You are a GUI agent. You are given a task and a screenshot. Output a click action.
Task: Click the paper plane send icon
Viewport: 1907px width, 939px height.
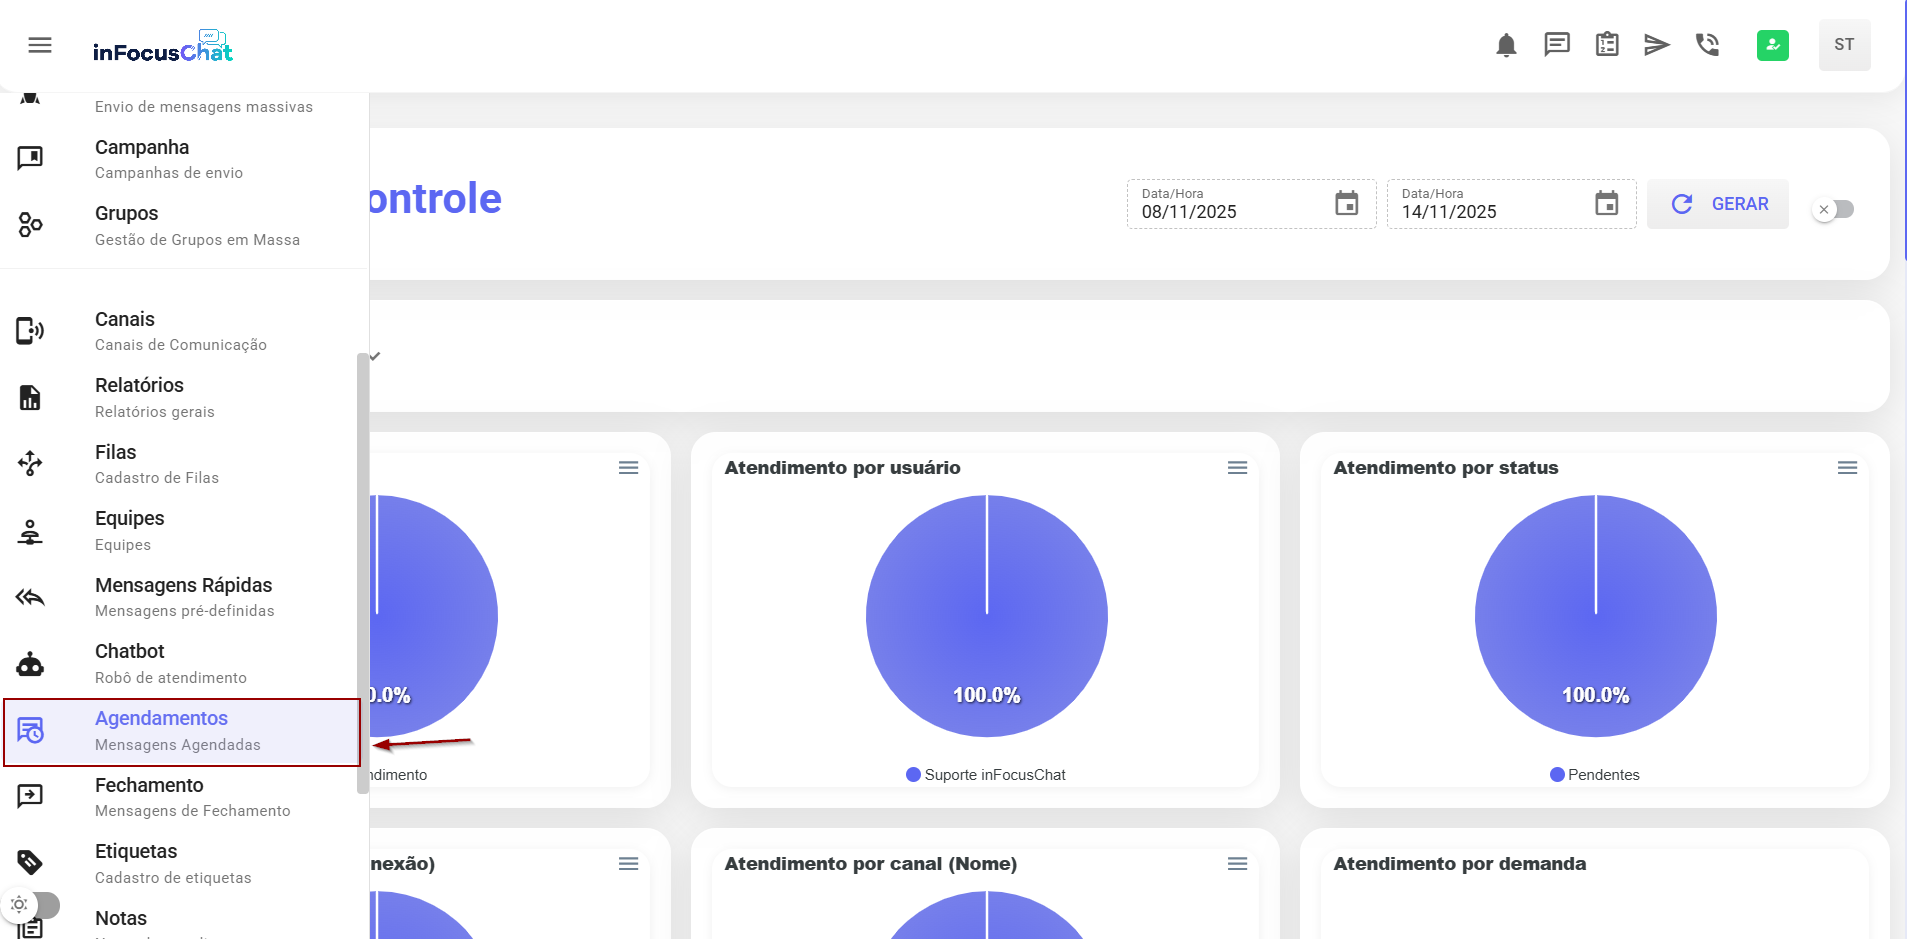(1657, 45)
